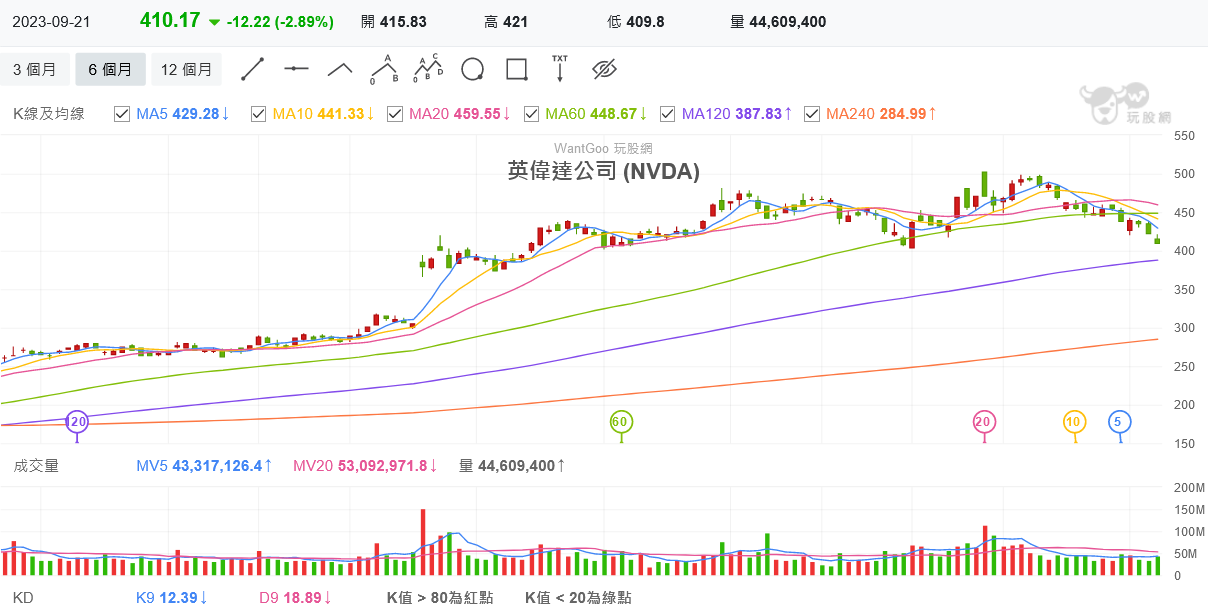
Task: Click the change -12.22 (-2.89%) text
Action: tap(281, 22)
